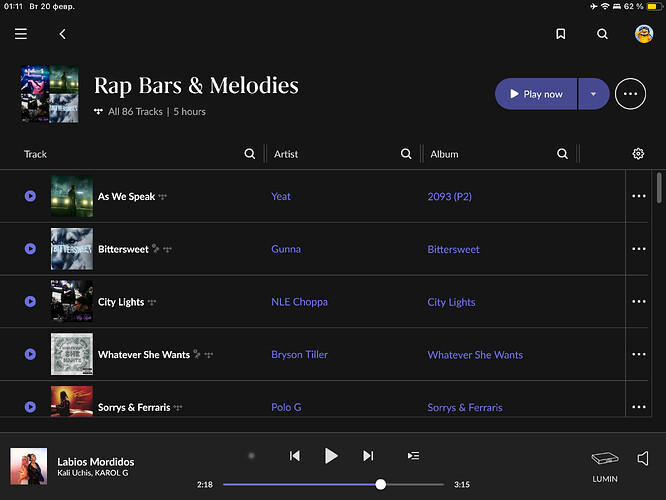The width and height of the screenshot is (666, 500).
Task: Open artist page for Bryson Tiller
Action: pos(299,354)
